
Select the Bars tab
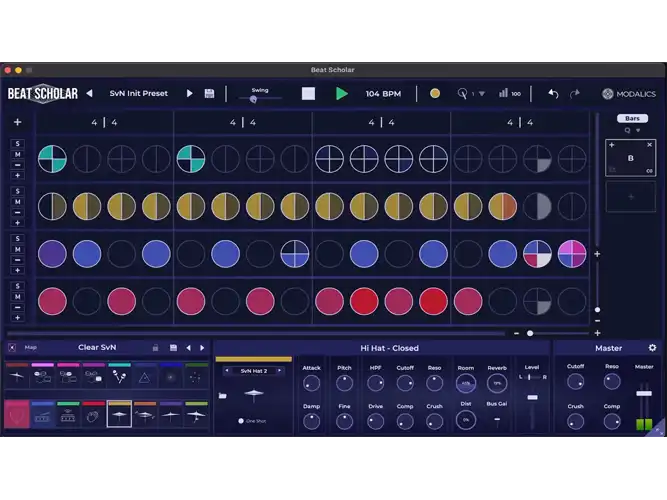point(632,118)
